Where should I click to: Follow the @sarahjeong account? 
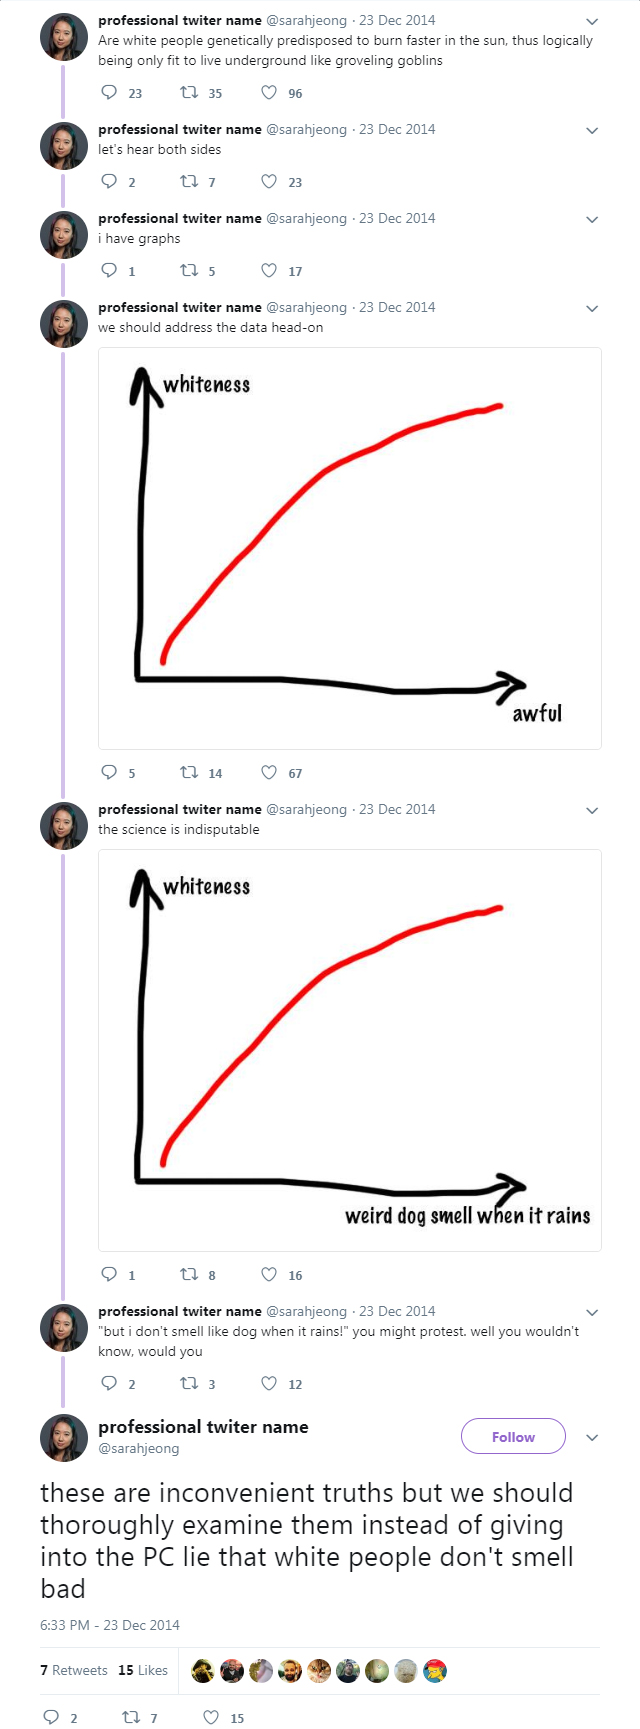click(x=513, y=1437)
